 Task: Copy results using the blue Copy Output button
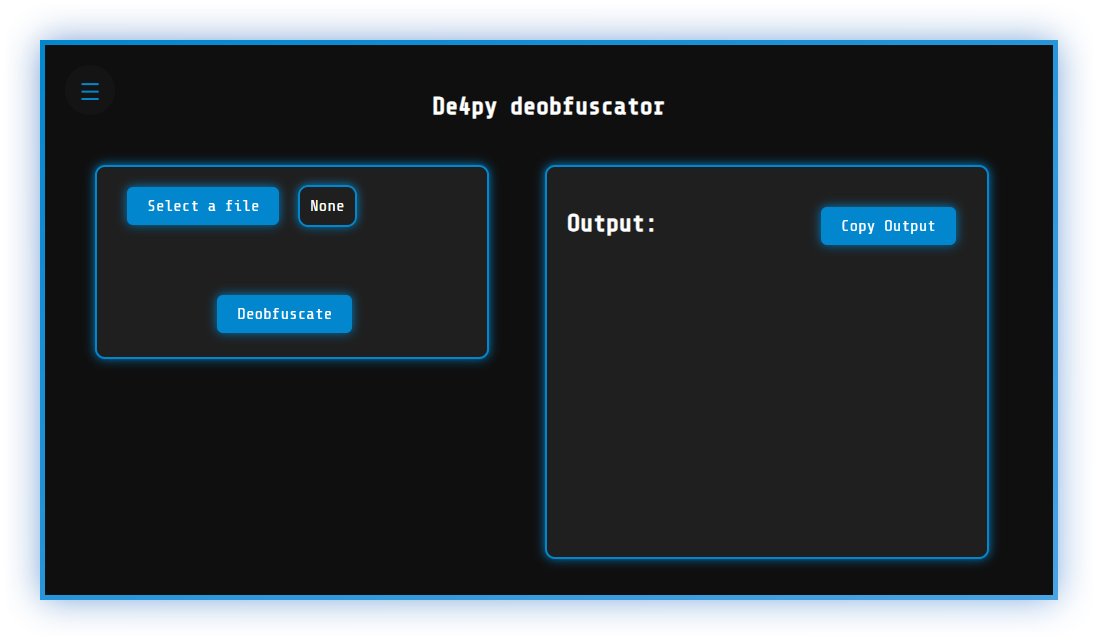tap(888, 226)
